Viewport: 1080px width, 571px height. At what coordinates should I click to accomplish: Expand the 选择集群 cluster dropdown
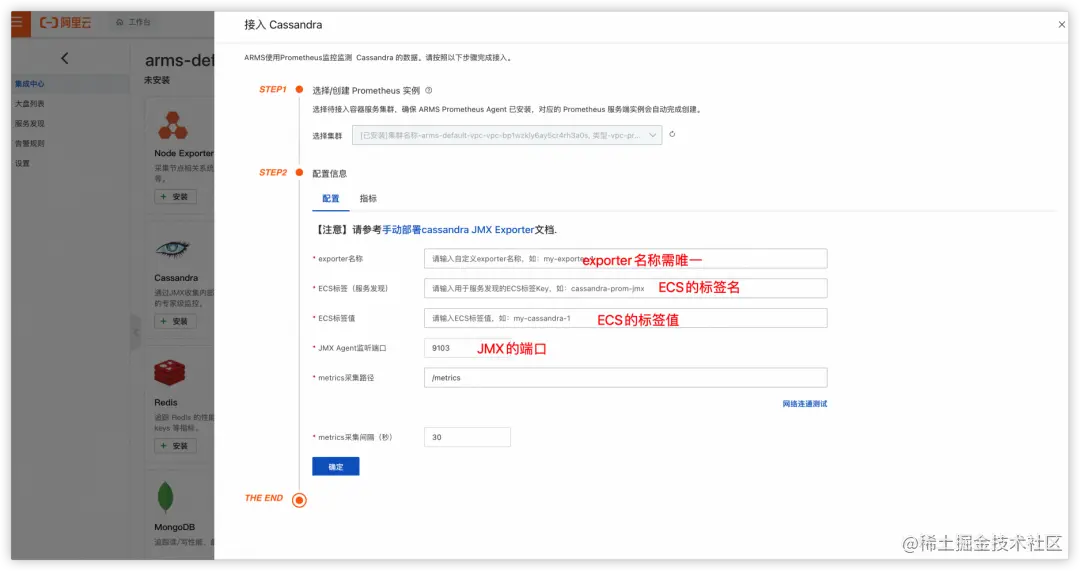(x=507, y=135)
